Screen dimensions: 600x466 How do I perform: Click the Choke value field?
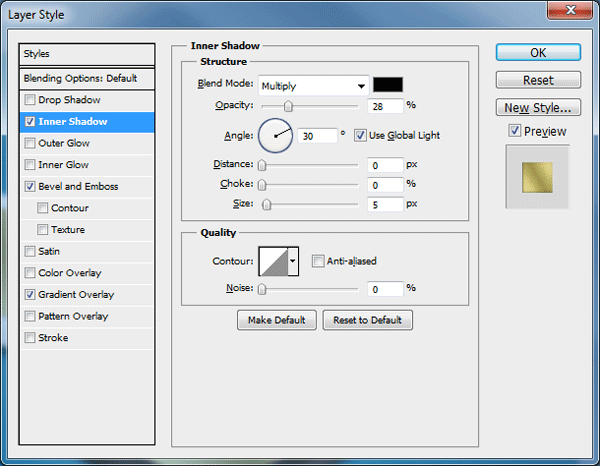385,185
